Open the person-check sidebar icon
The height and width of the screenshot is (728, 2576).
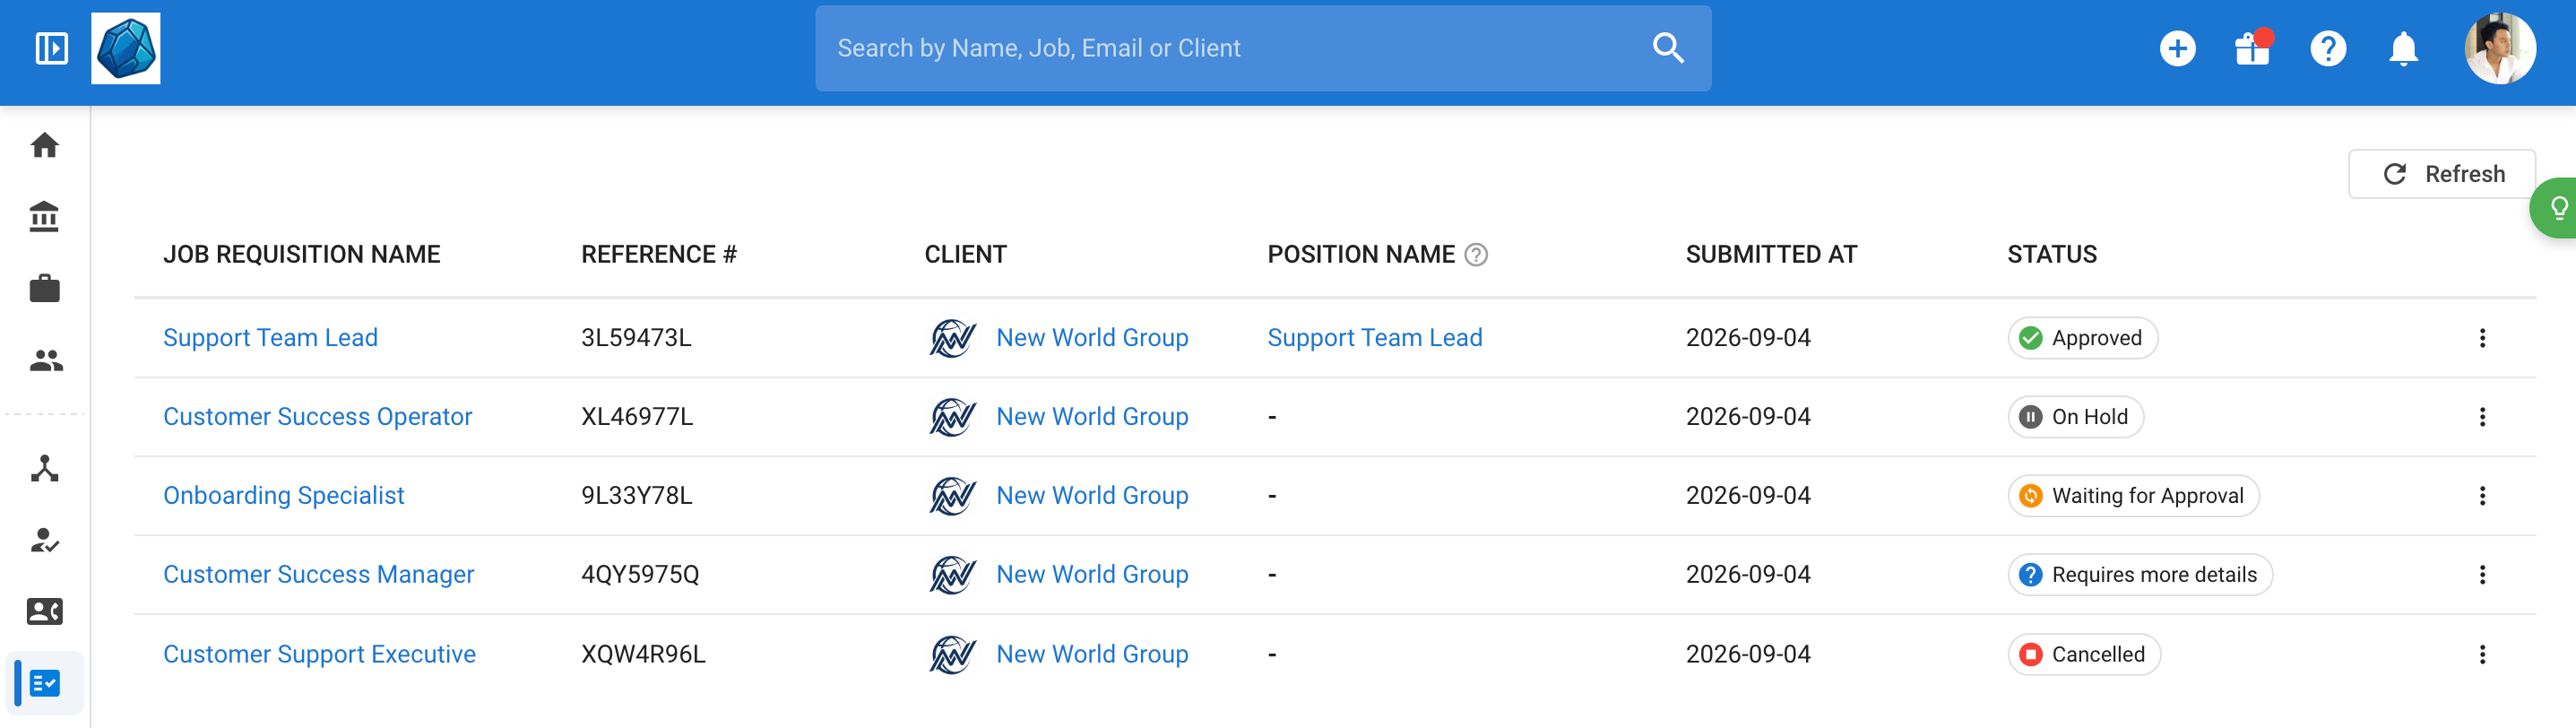coord(45,540)
